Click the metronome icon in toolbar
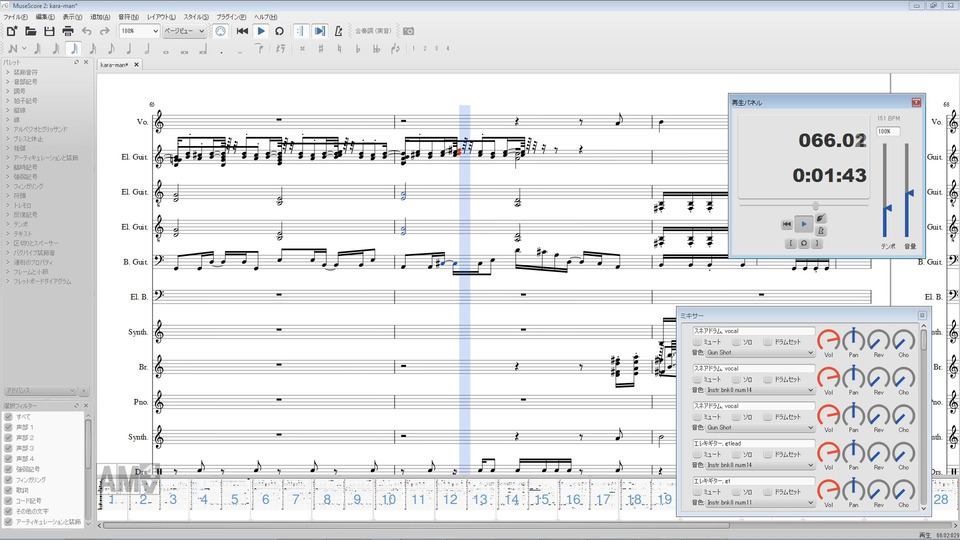 [340, 31]
